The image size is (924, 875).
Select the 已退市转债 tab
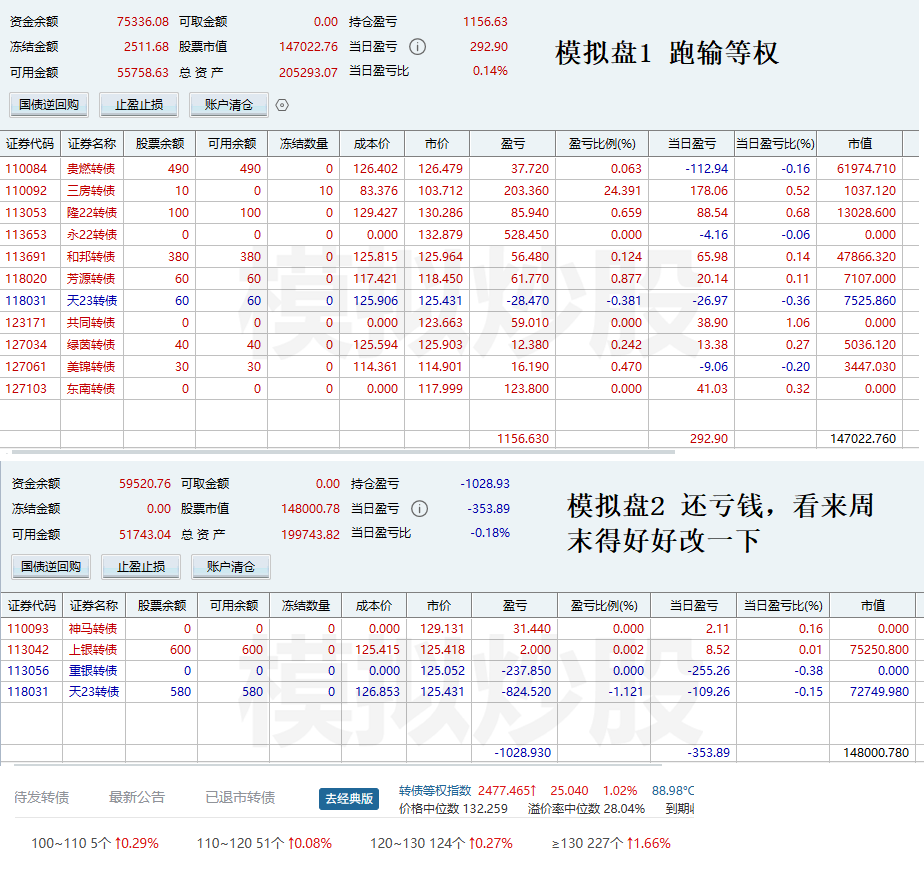click(240, 797)
